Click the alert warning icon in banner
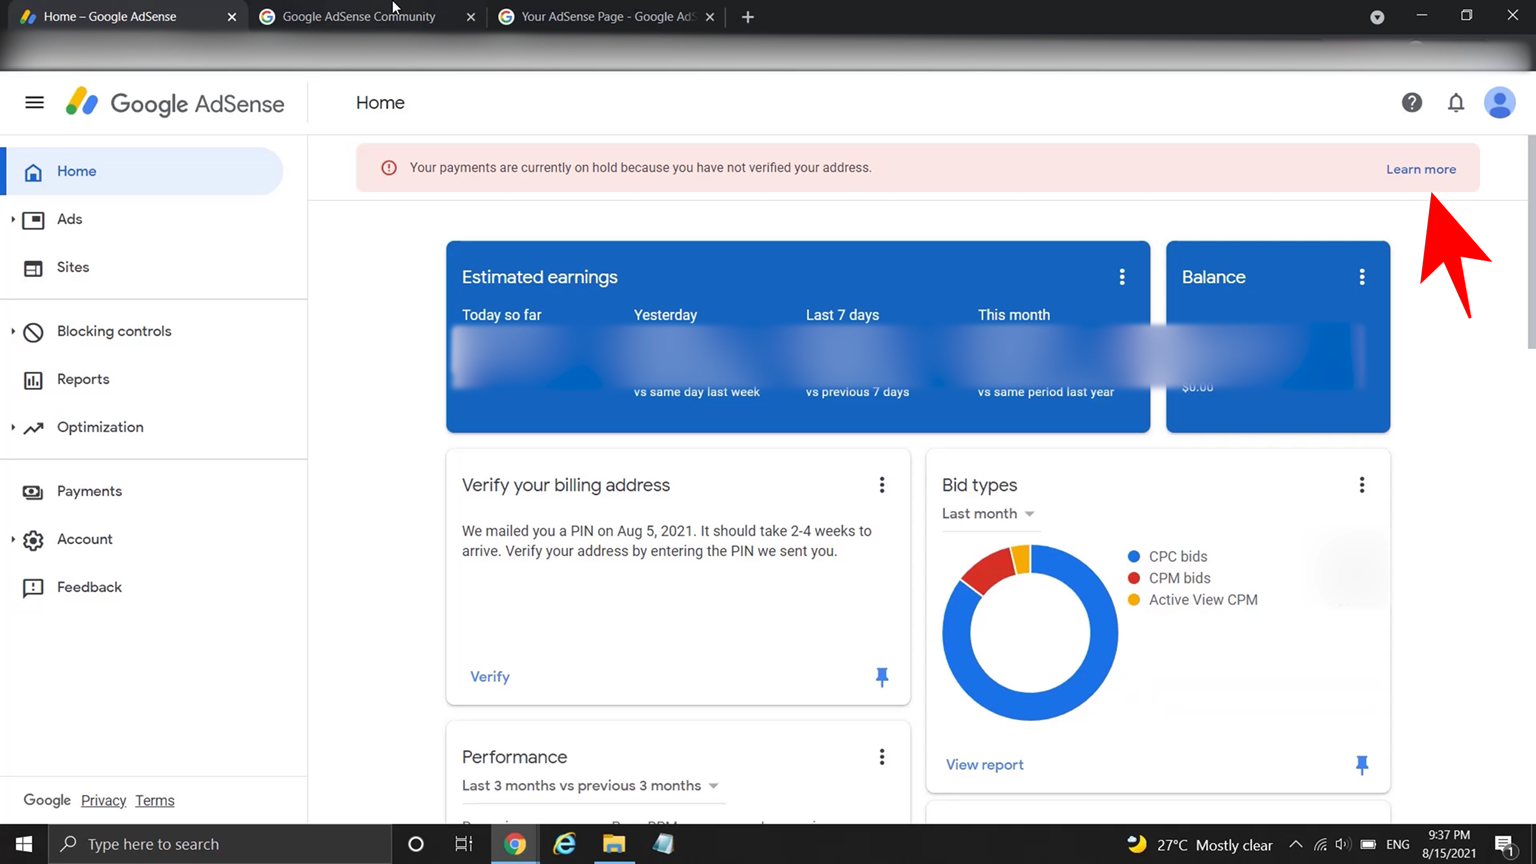Viewport: 1536px width, 864px height. tap(389, 168)
